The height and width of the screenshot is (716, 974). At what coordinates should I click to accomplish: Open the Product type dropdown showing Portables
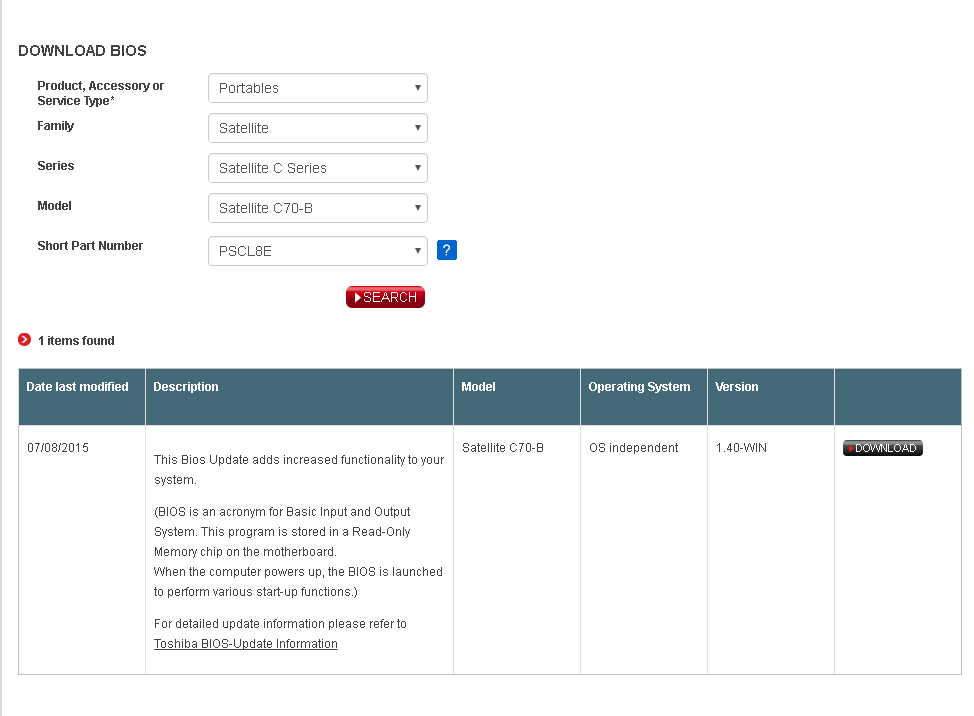pyautogui.click(x=318, y=88)
